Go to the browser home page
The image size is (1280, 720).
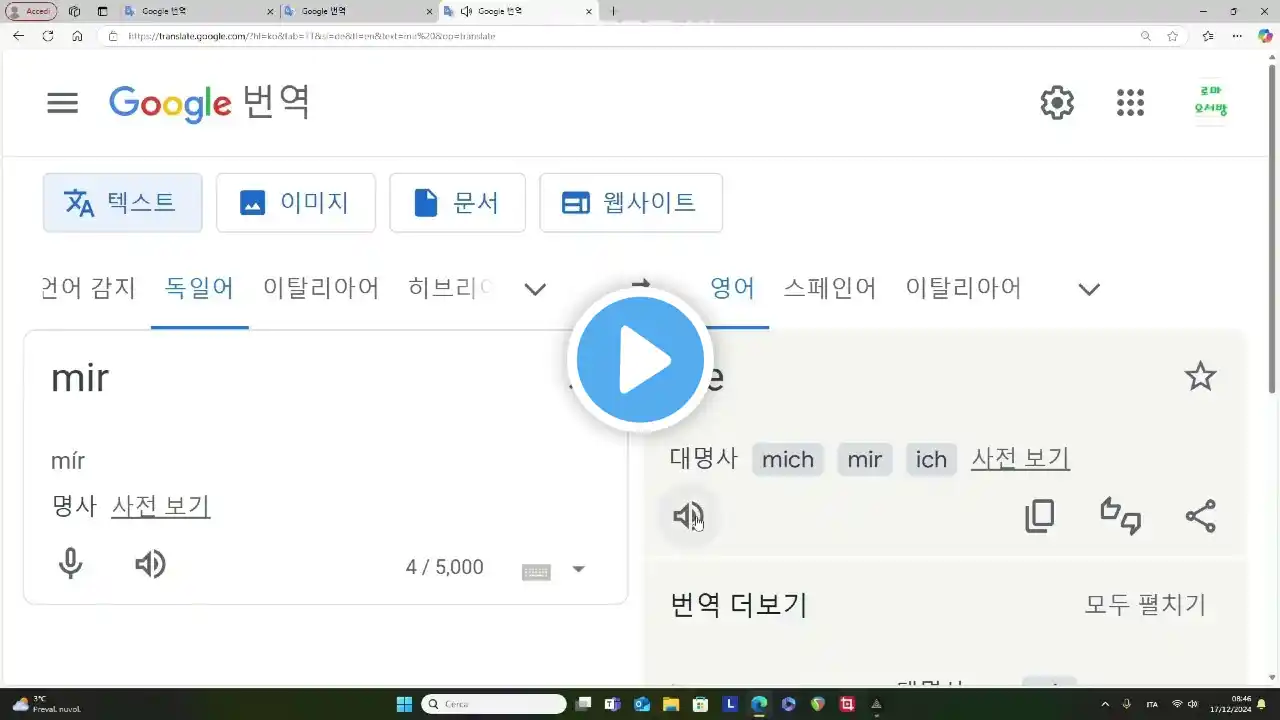77,36
